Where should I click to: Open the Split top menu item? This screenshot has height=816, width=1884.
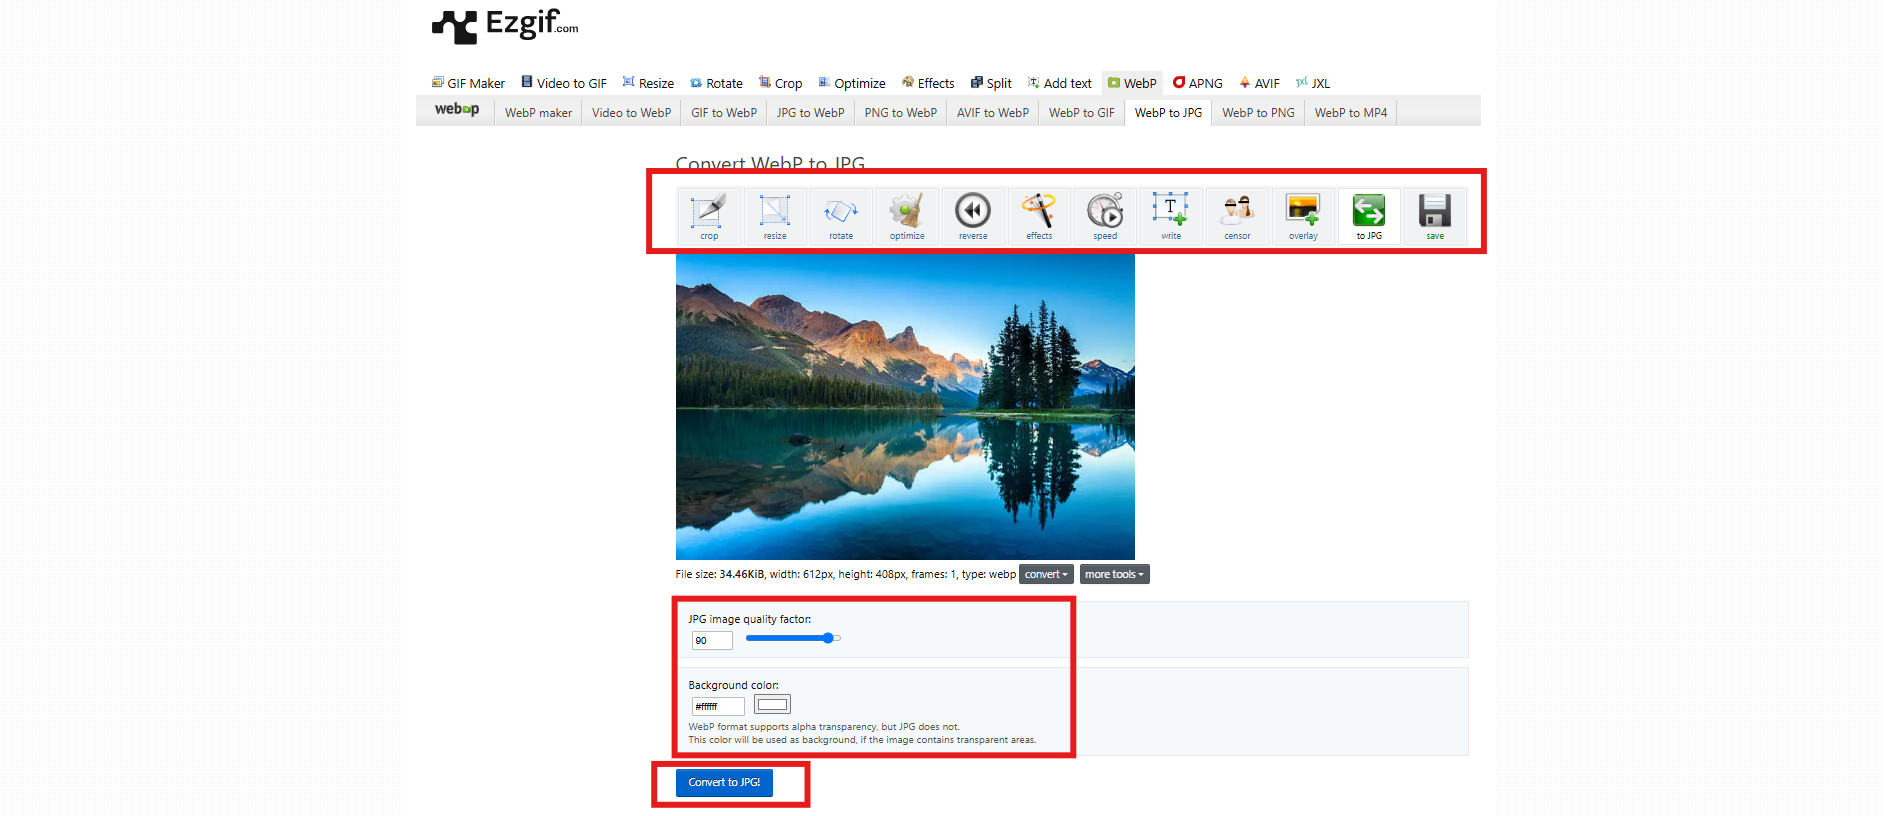tap(991, 83)
